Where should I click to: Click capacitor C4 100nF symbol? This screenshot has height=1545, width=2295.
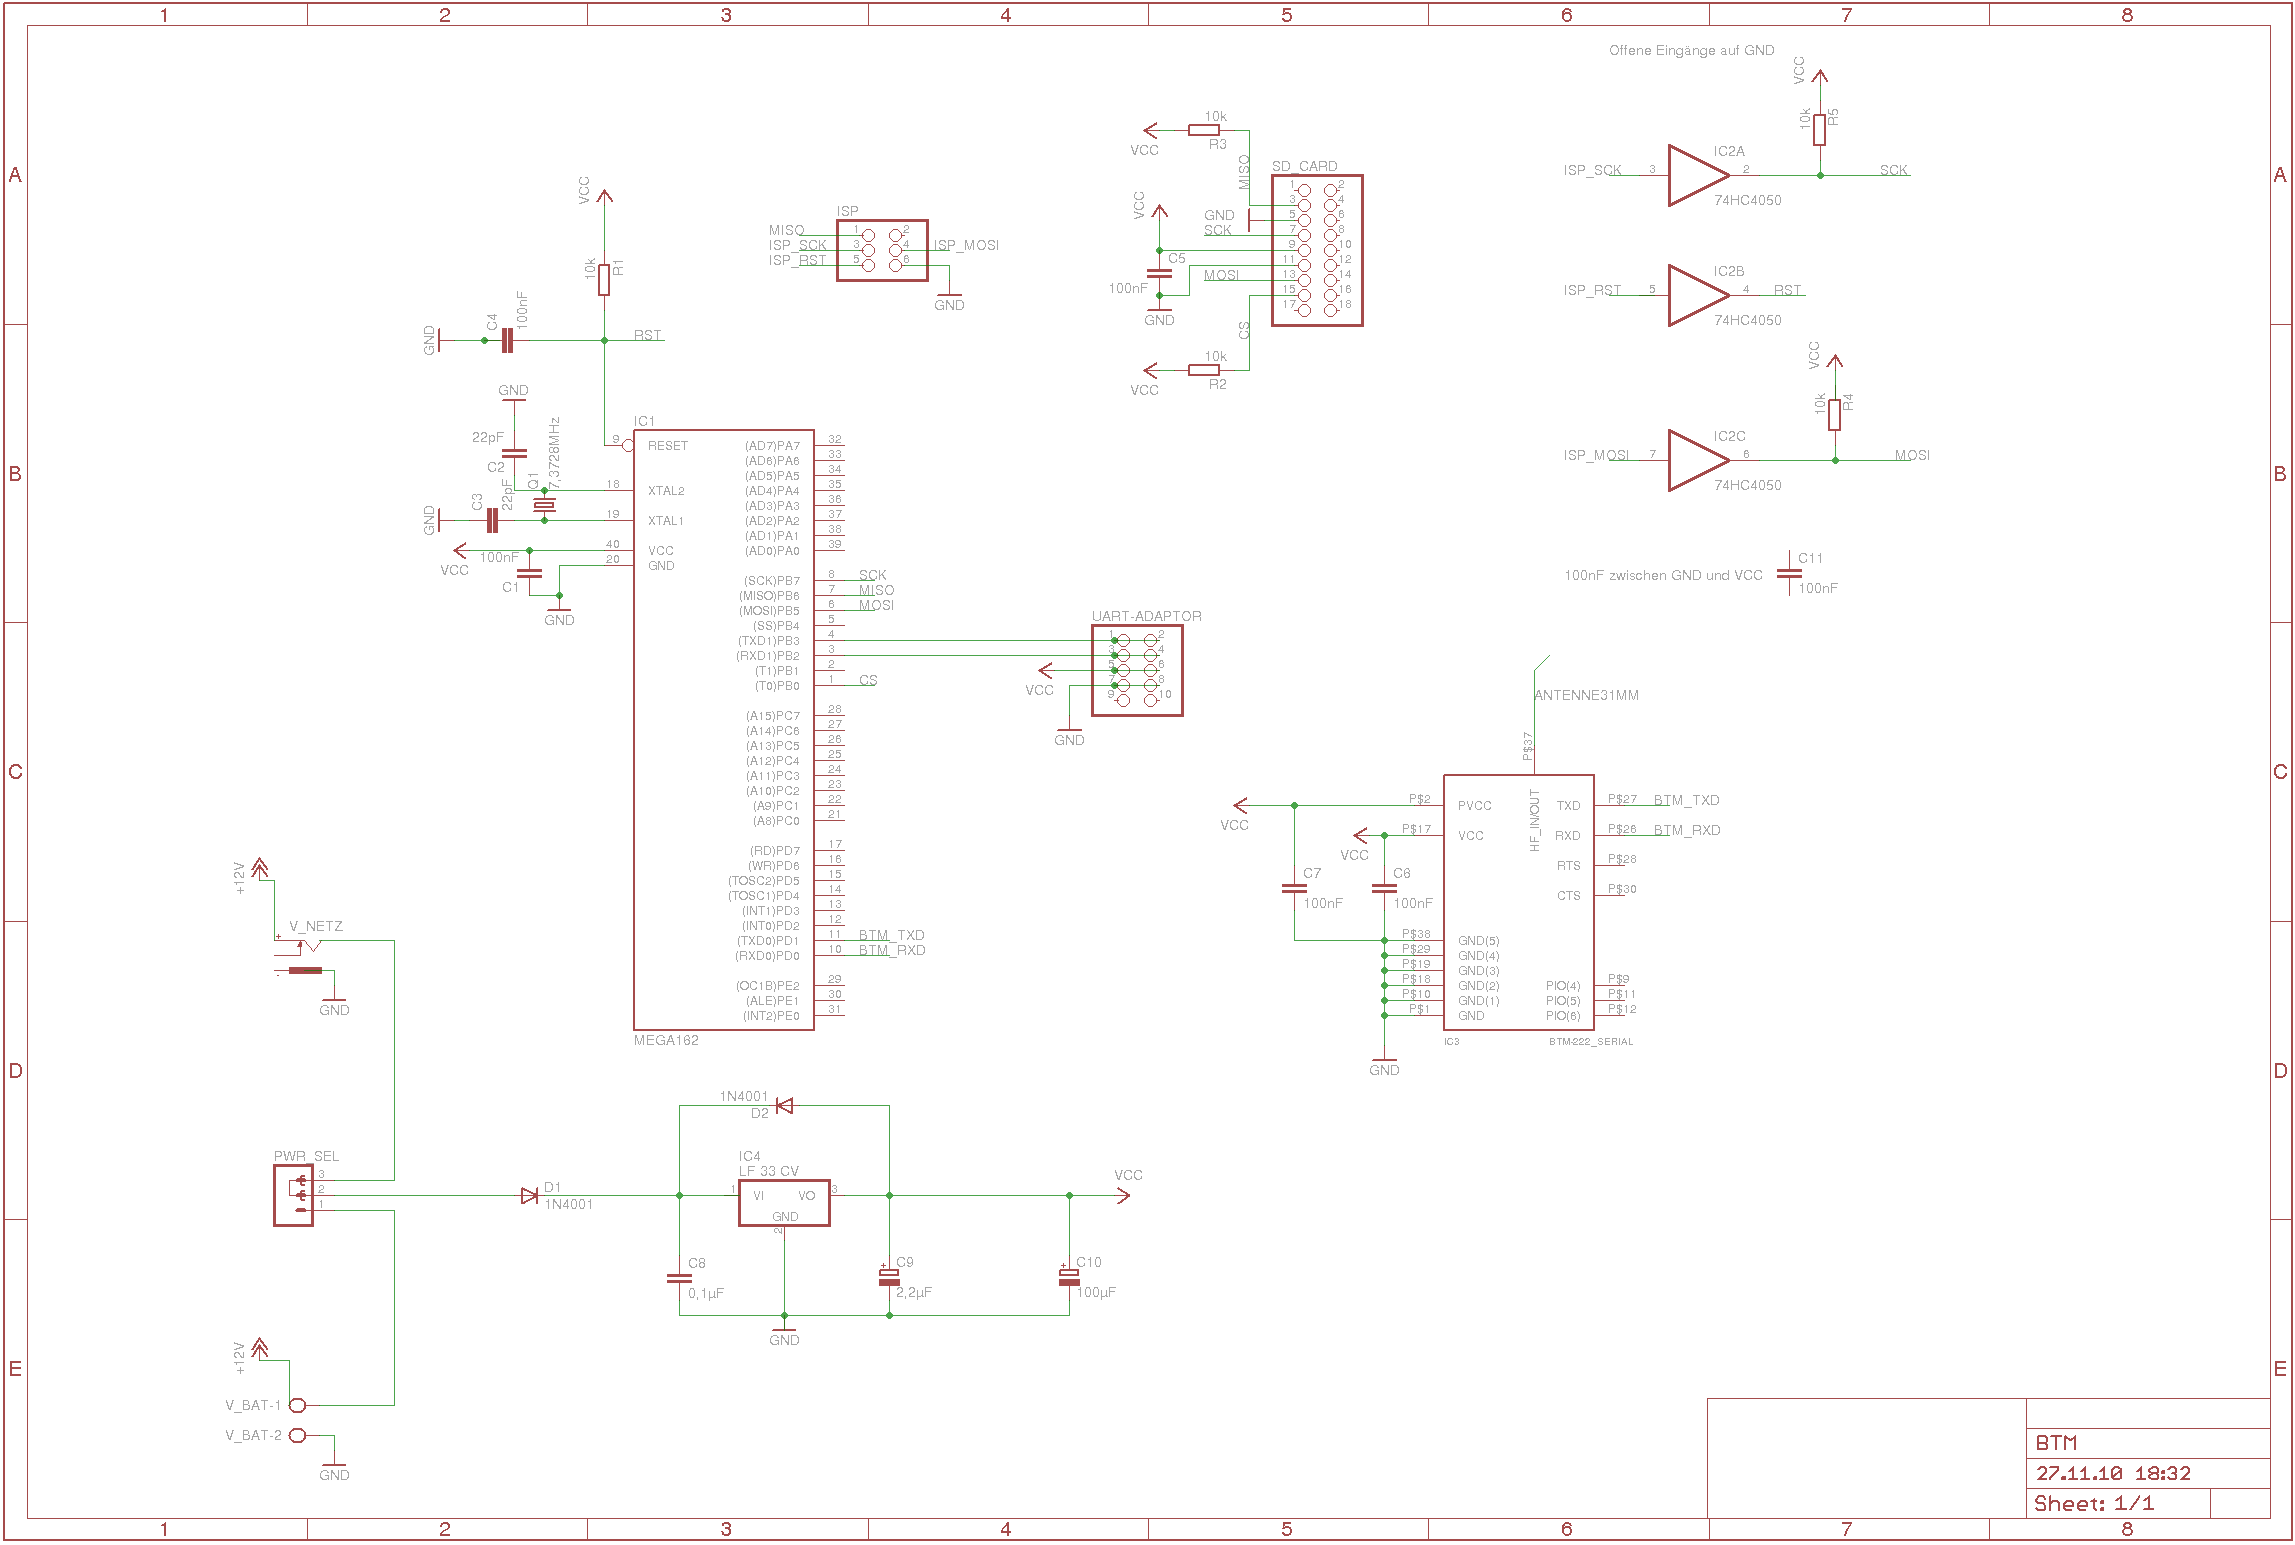tap(507, 340)
